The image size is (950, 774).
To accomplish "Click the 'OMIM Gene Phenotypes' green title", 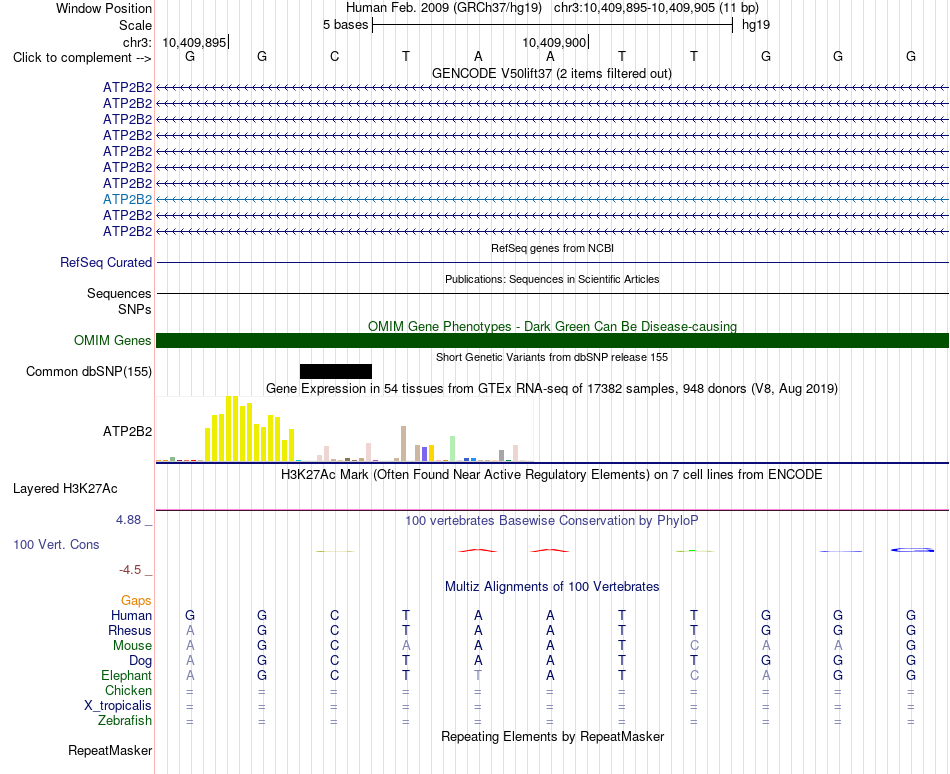I will click(552, 326).
